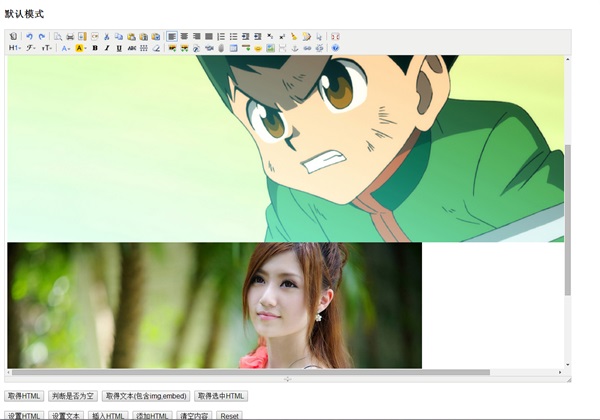Click the copy icon

[119, 36]
